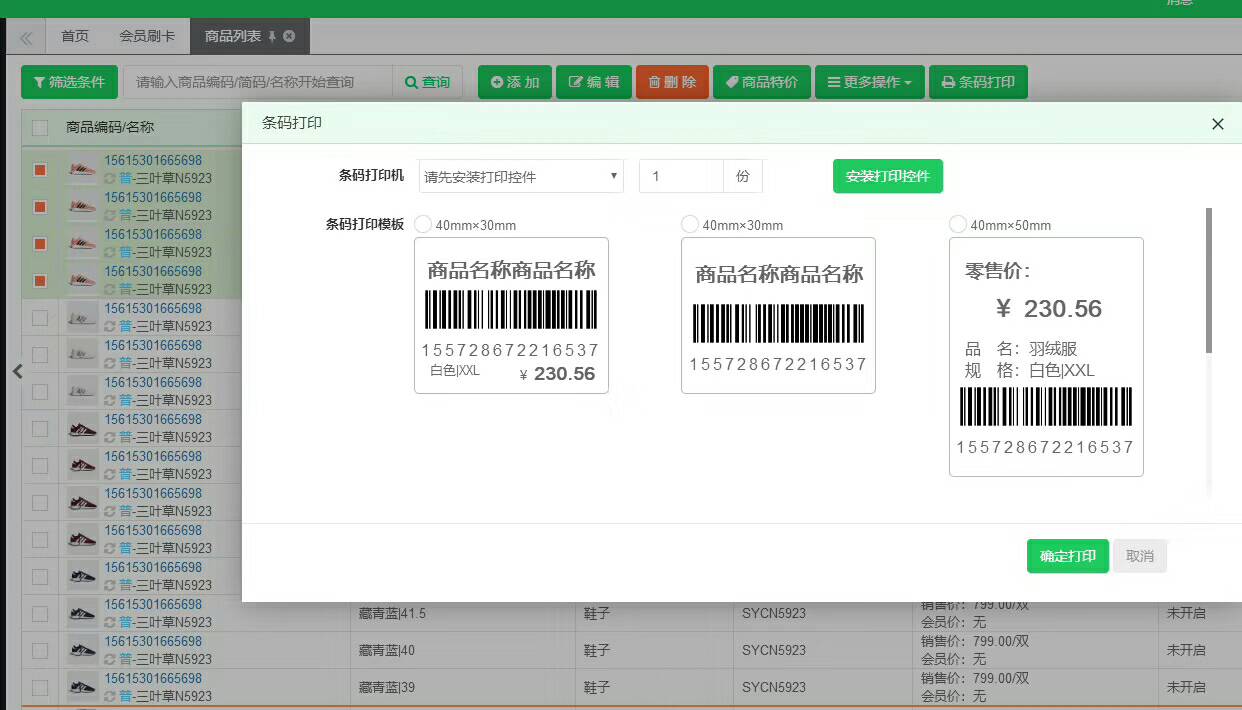Image resolution: width=1242 pixels, height=710 pixels.
Task: Open product code 15615301665698 in 藏青蓝|39 row
Action: [x=153, y=678]
